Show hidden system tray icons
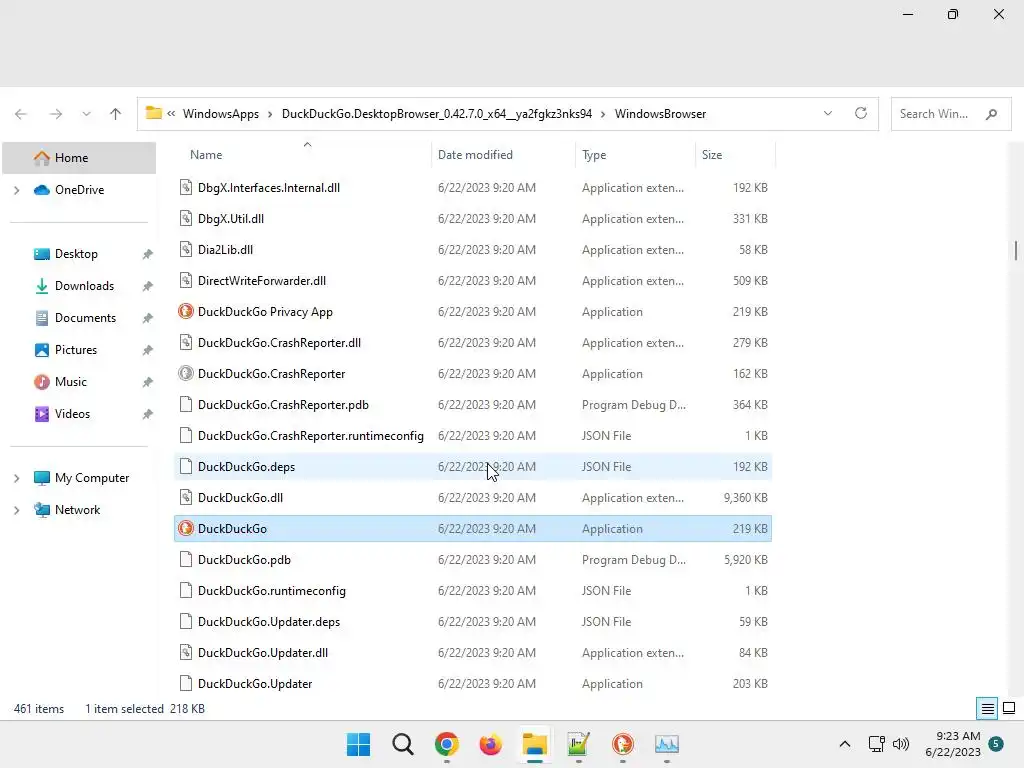The width and height of the screenshot is (1024, 768). (844, 744)
